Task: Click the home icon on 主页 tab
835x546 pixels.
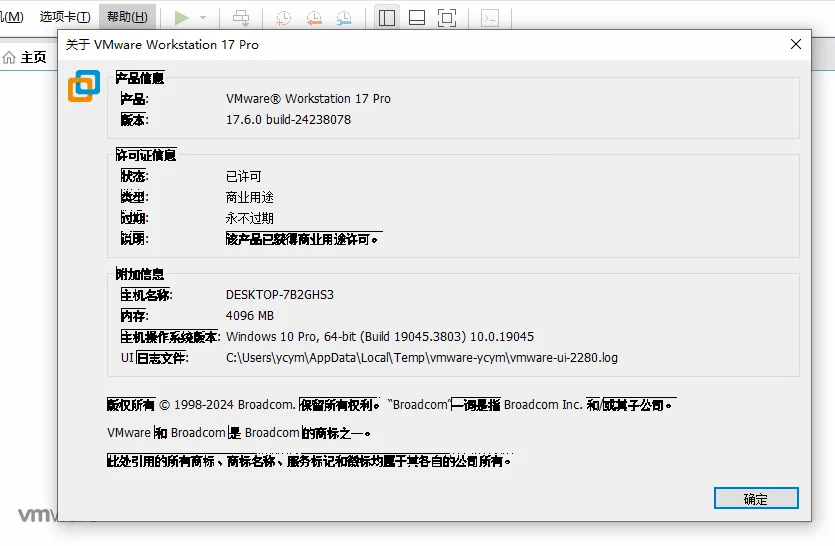Action: tap(9, 57)
